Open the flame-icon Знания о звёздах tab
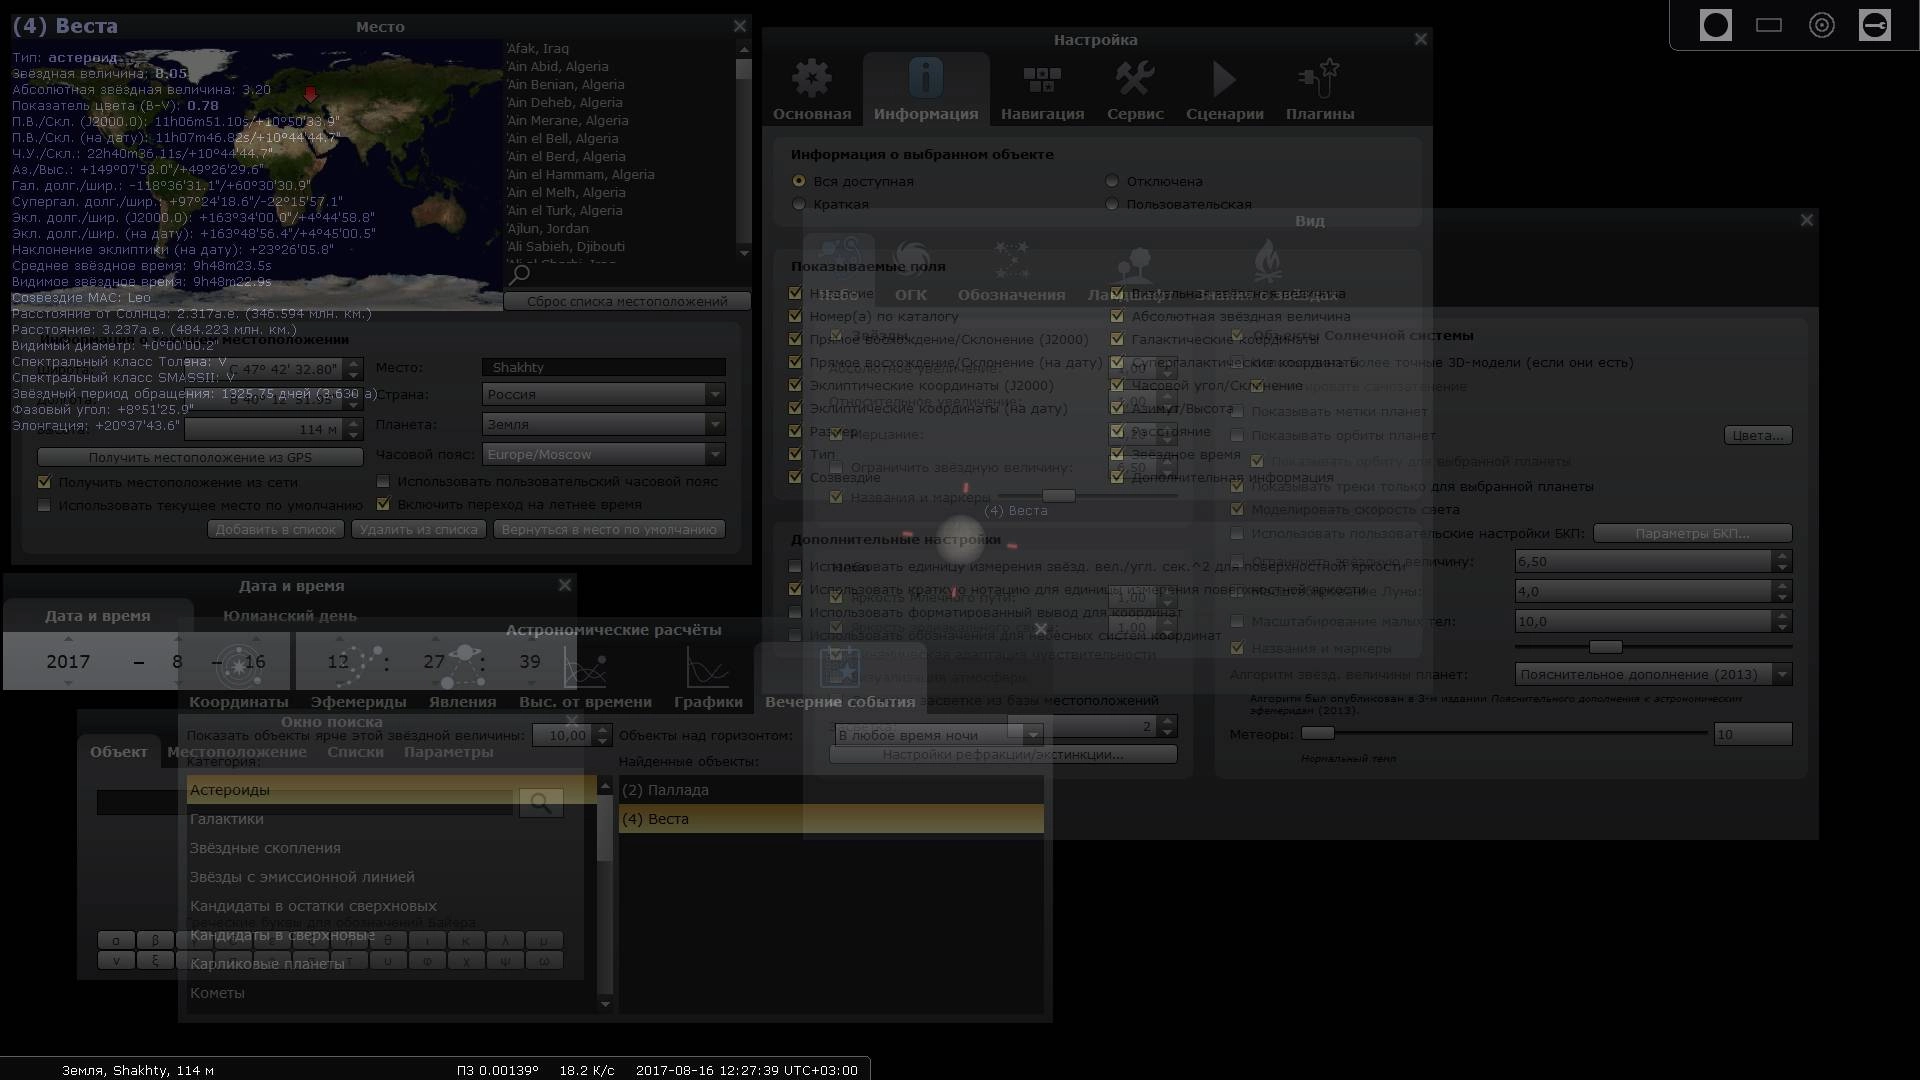 tap(1267, 270)
